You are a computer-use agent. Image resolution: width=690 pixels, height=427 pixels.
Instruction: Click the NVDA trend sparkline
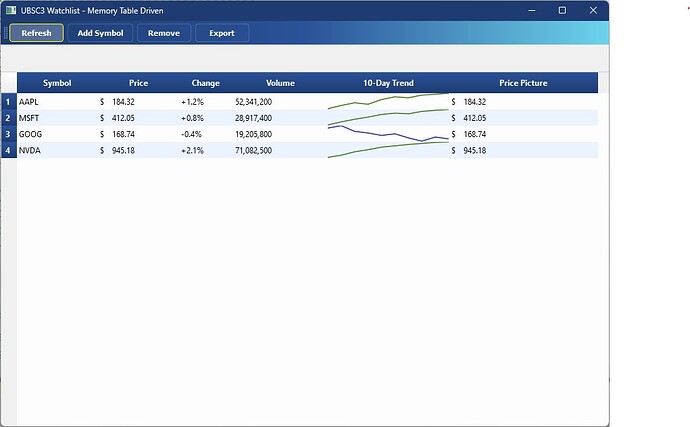(388, 150)
